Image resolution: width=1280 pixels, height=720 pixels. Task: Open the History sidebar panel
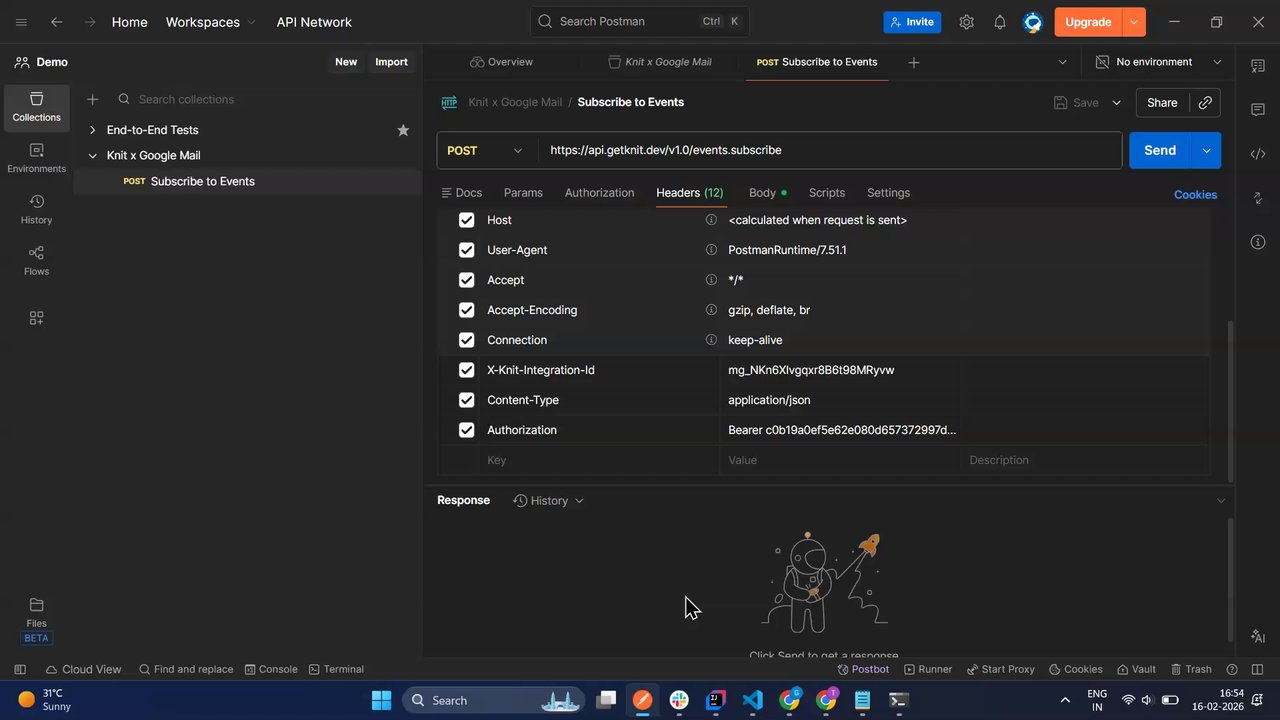(x=36, y=209)
